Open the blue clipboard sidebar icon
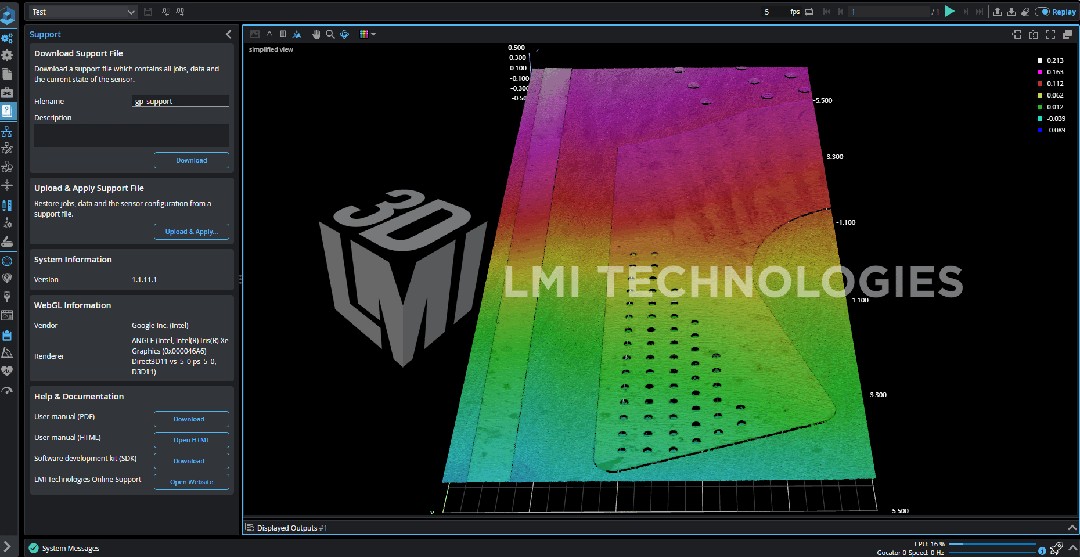The height and width of the screenshot is (557, 1080). pos(8,335)
